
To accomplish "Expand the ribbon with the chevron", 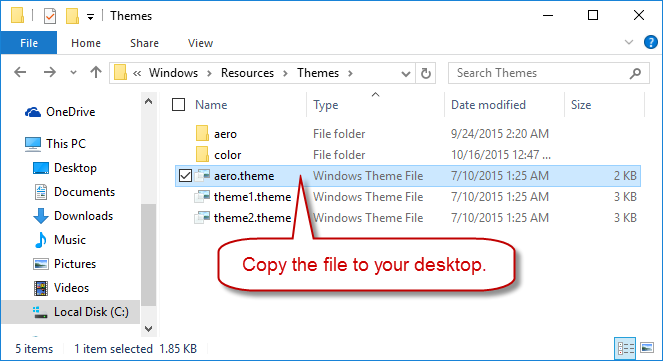I will [x=629, y=42].
